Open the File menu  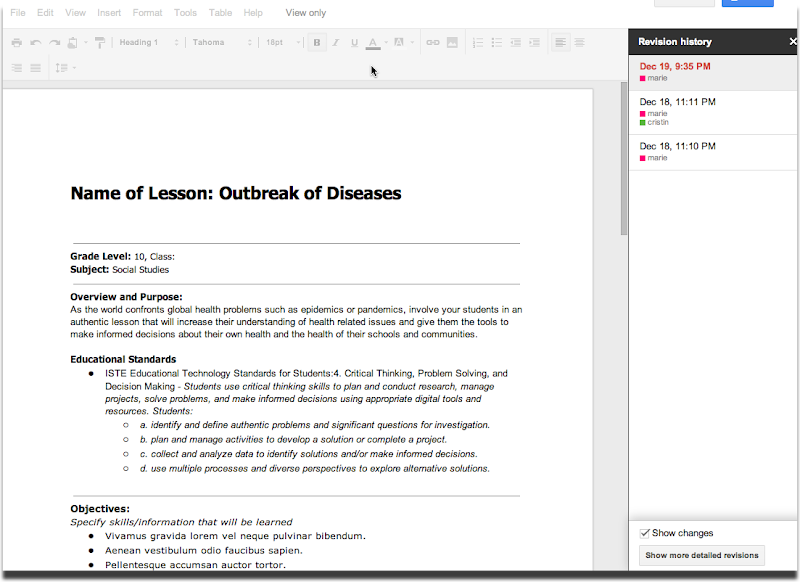coord(18,13)
